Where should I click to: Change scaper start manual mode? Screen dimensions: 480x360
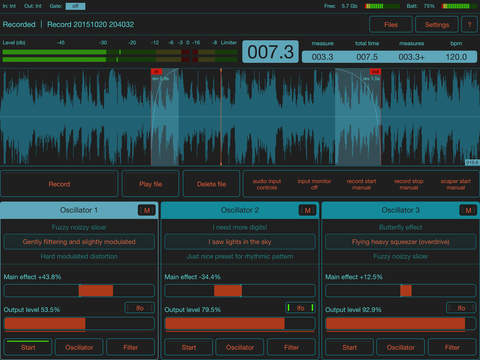pos(456,184)
